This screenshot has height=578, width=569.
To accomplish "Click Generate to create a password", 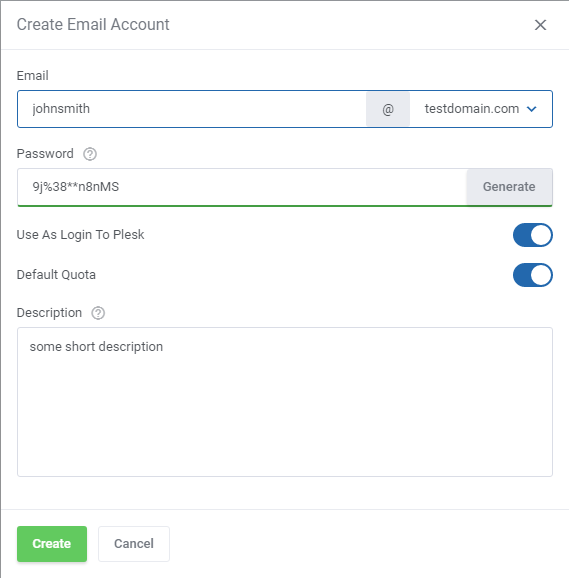I will (509, 187).
